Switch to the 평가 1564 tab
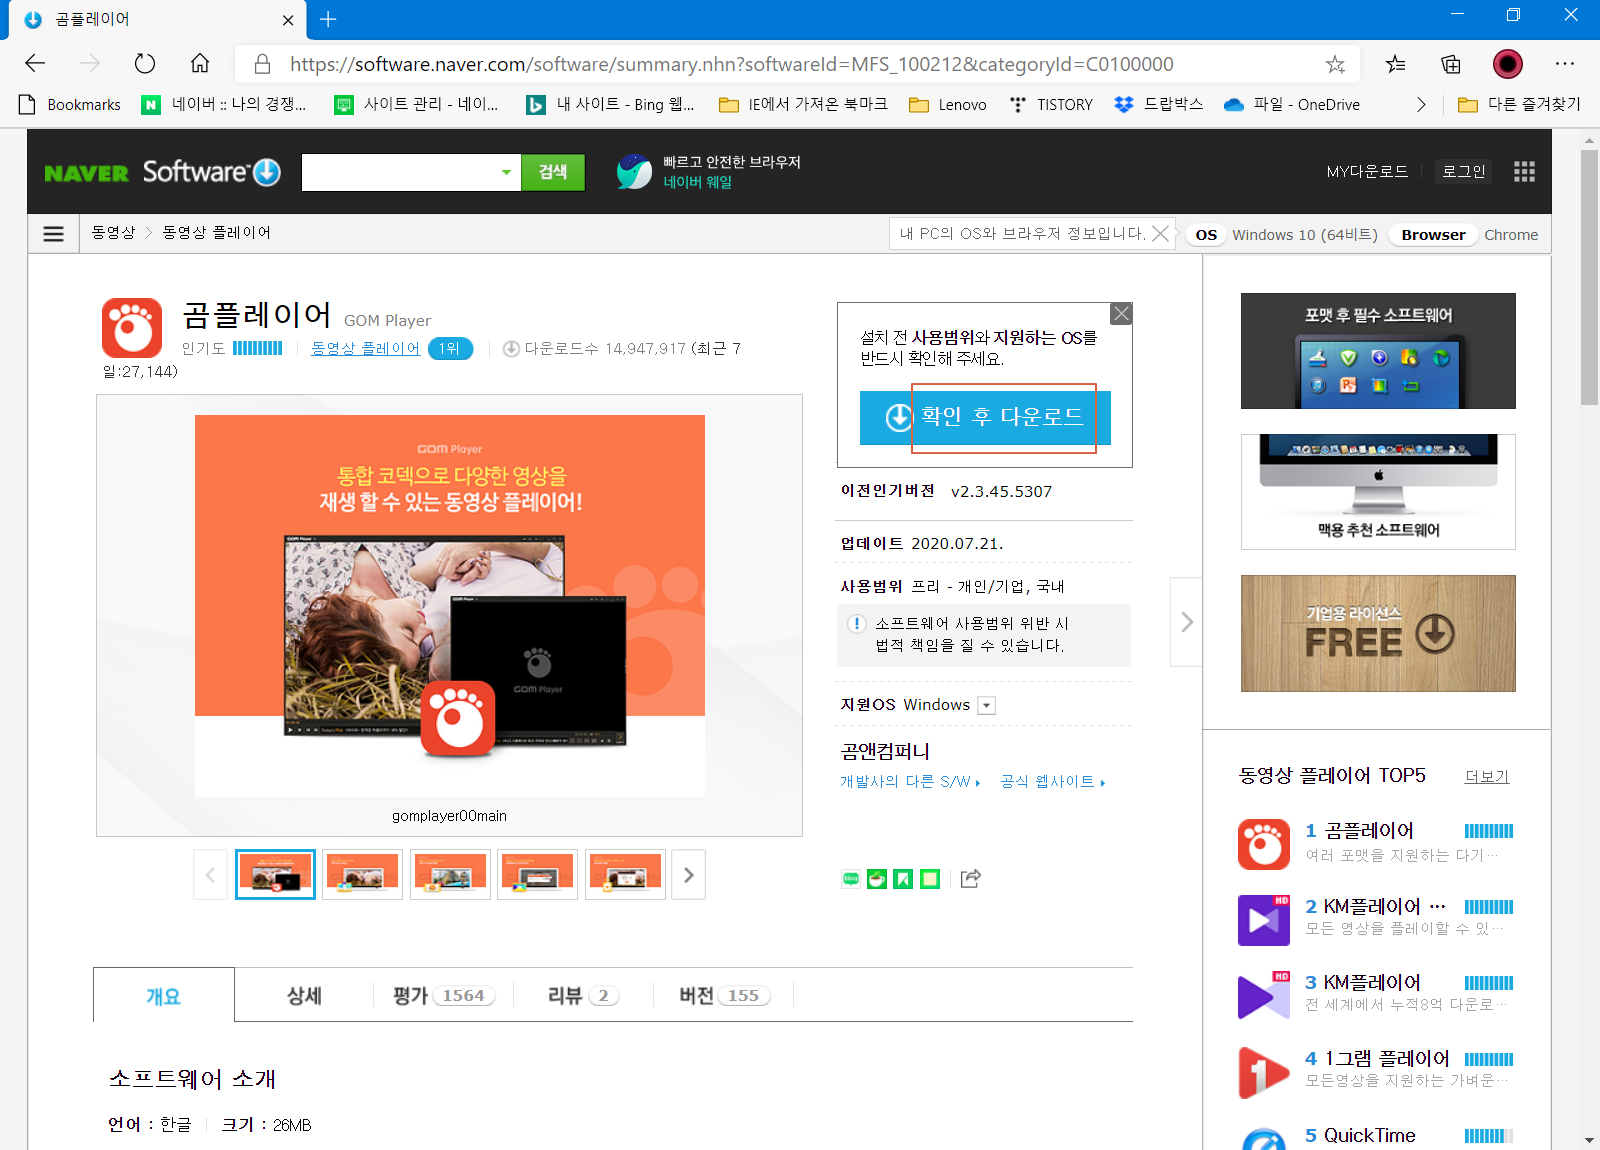 click(x=443, y=995)
